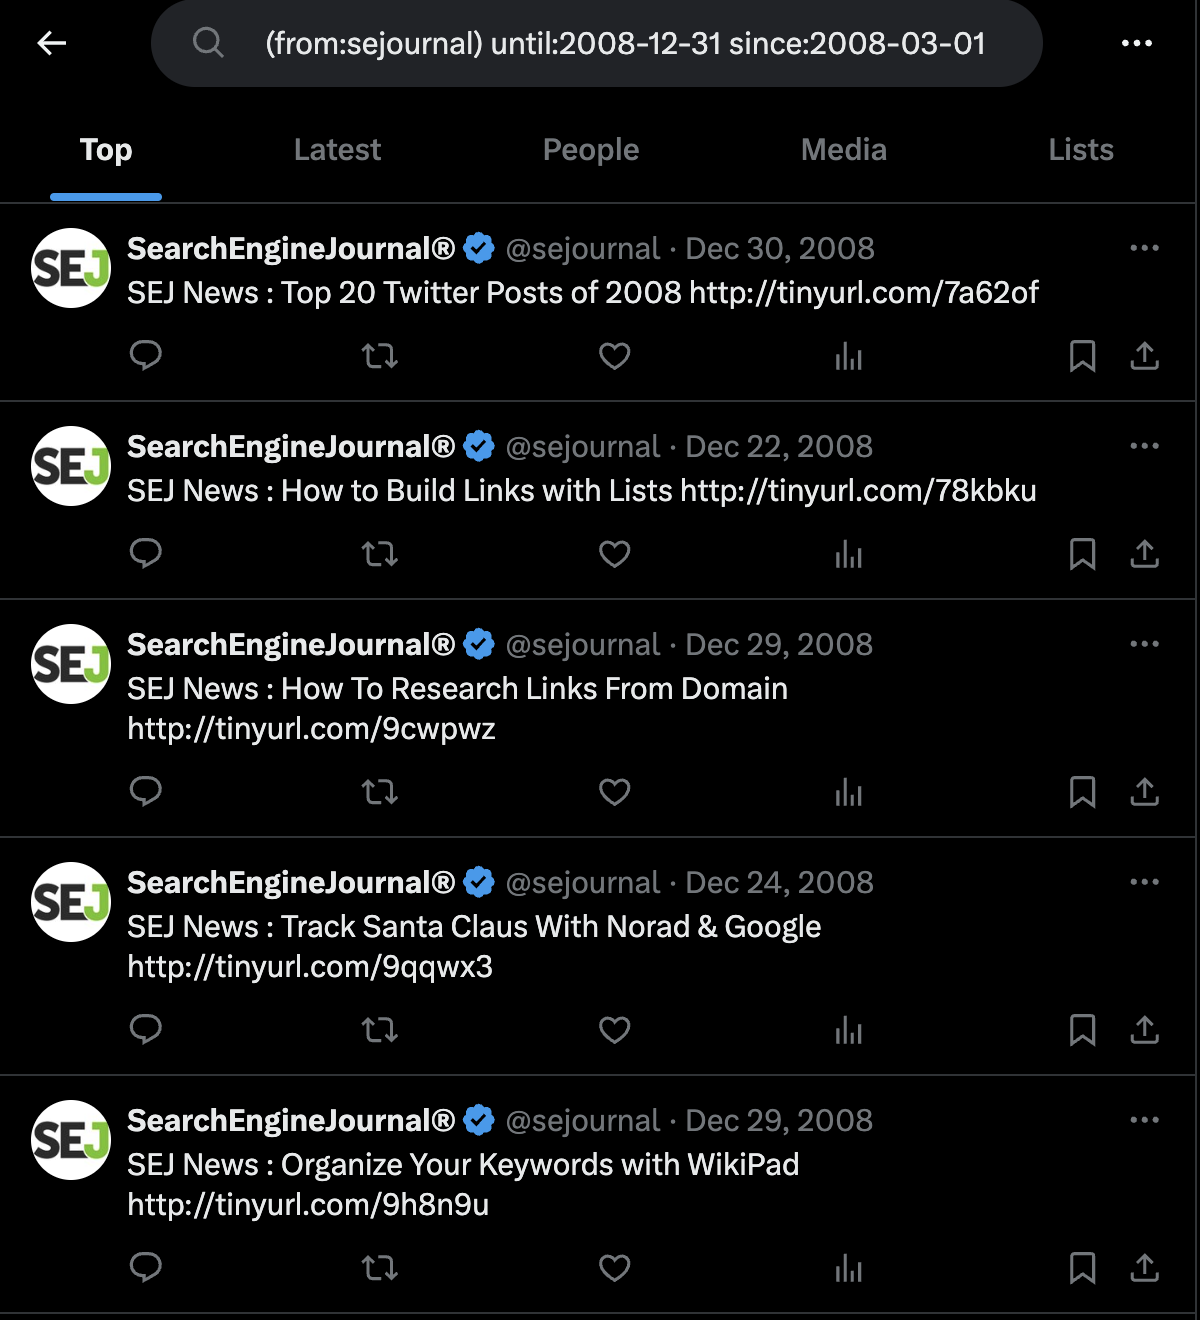Bookmark the Top 20 Twitter Posts tweet
The image size is (1200, 1320).
click(1082, 356)
